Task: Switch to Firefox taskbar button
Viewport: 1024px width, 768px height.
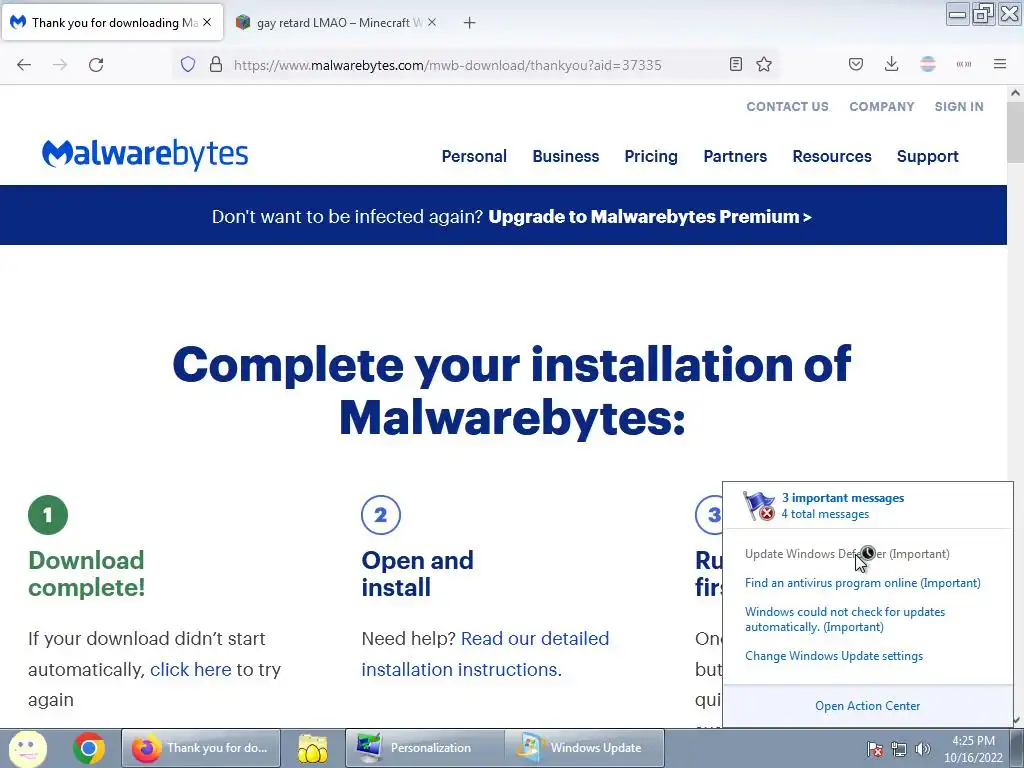Action: [x=201, y=748]
